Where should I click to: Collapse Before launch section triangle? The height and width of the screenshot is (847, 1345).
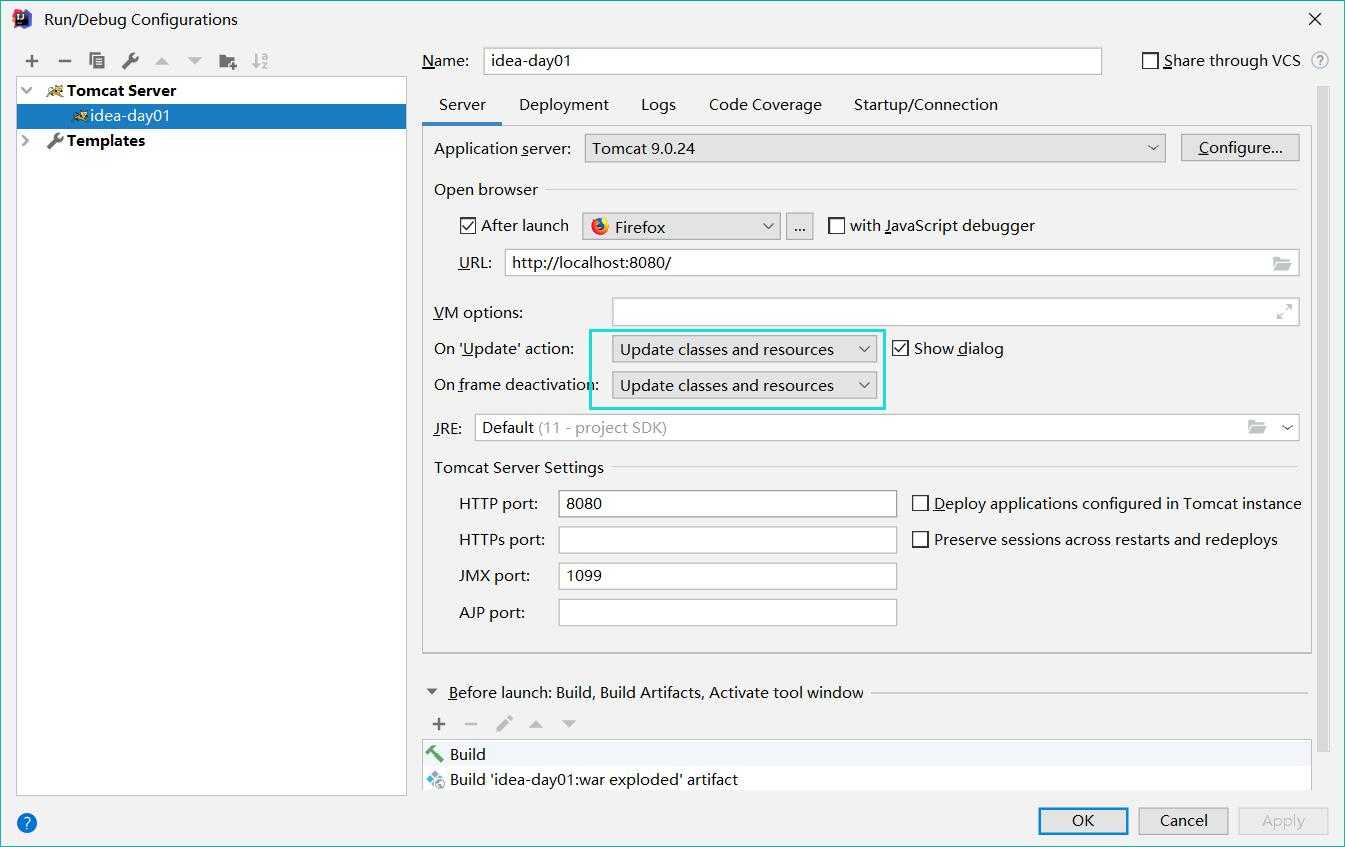[432, 692]
